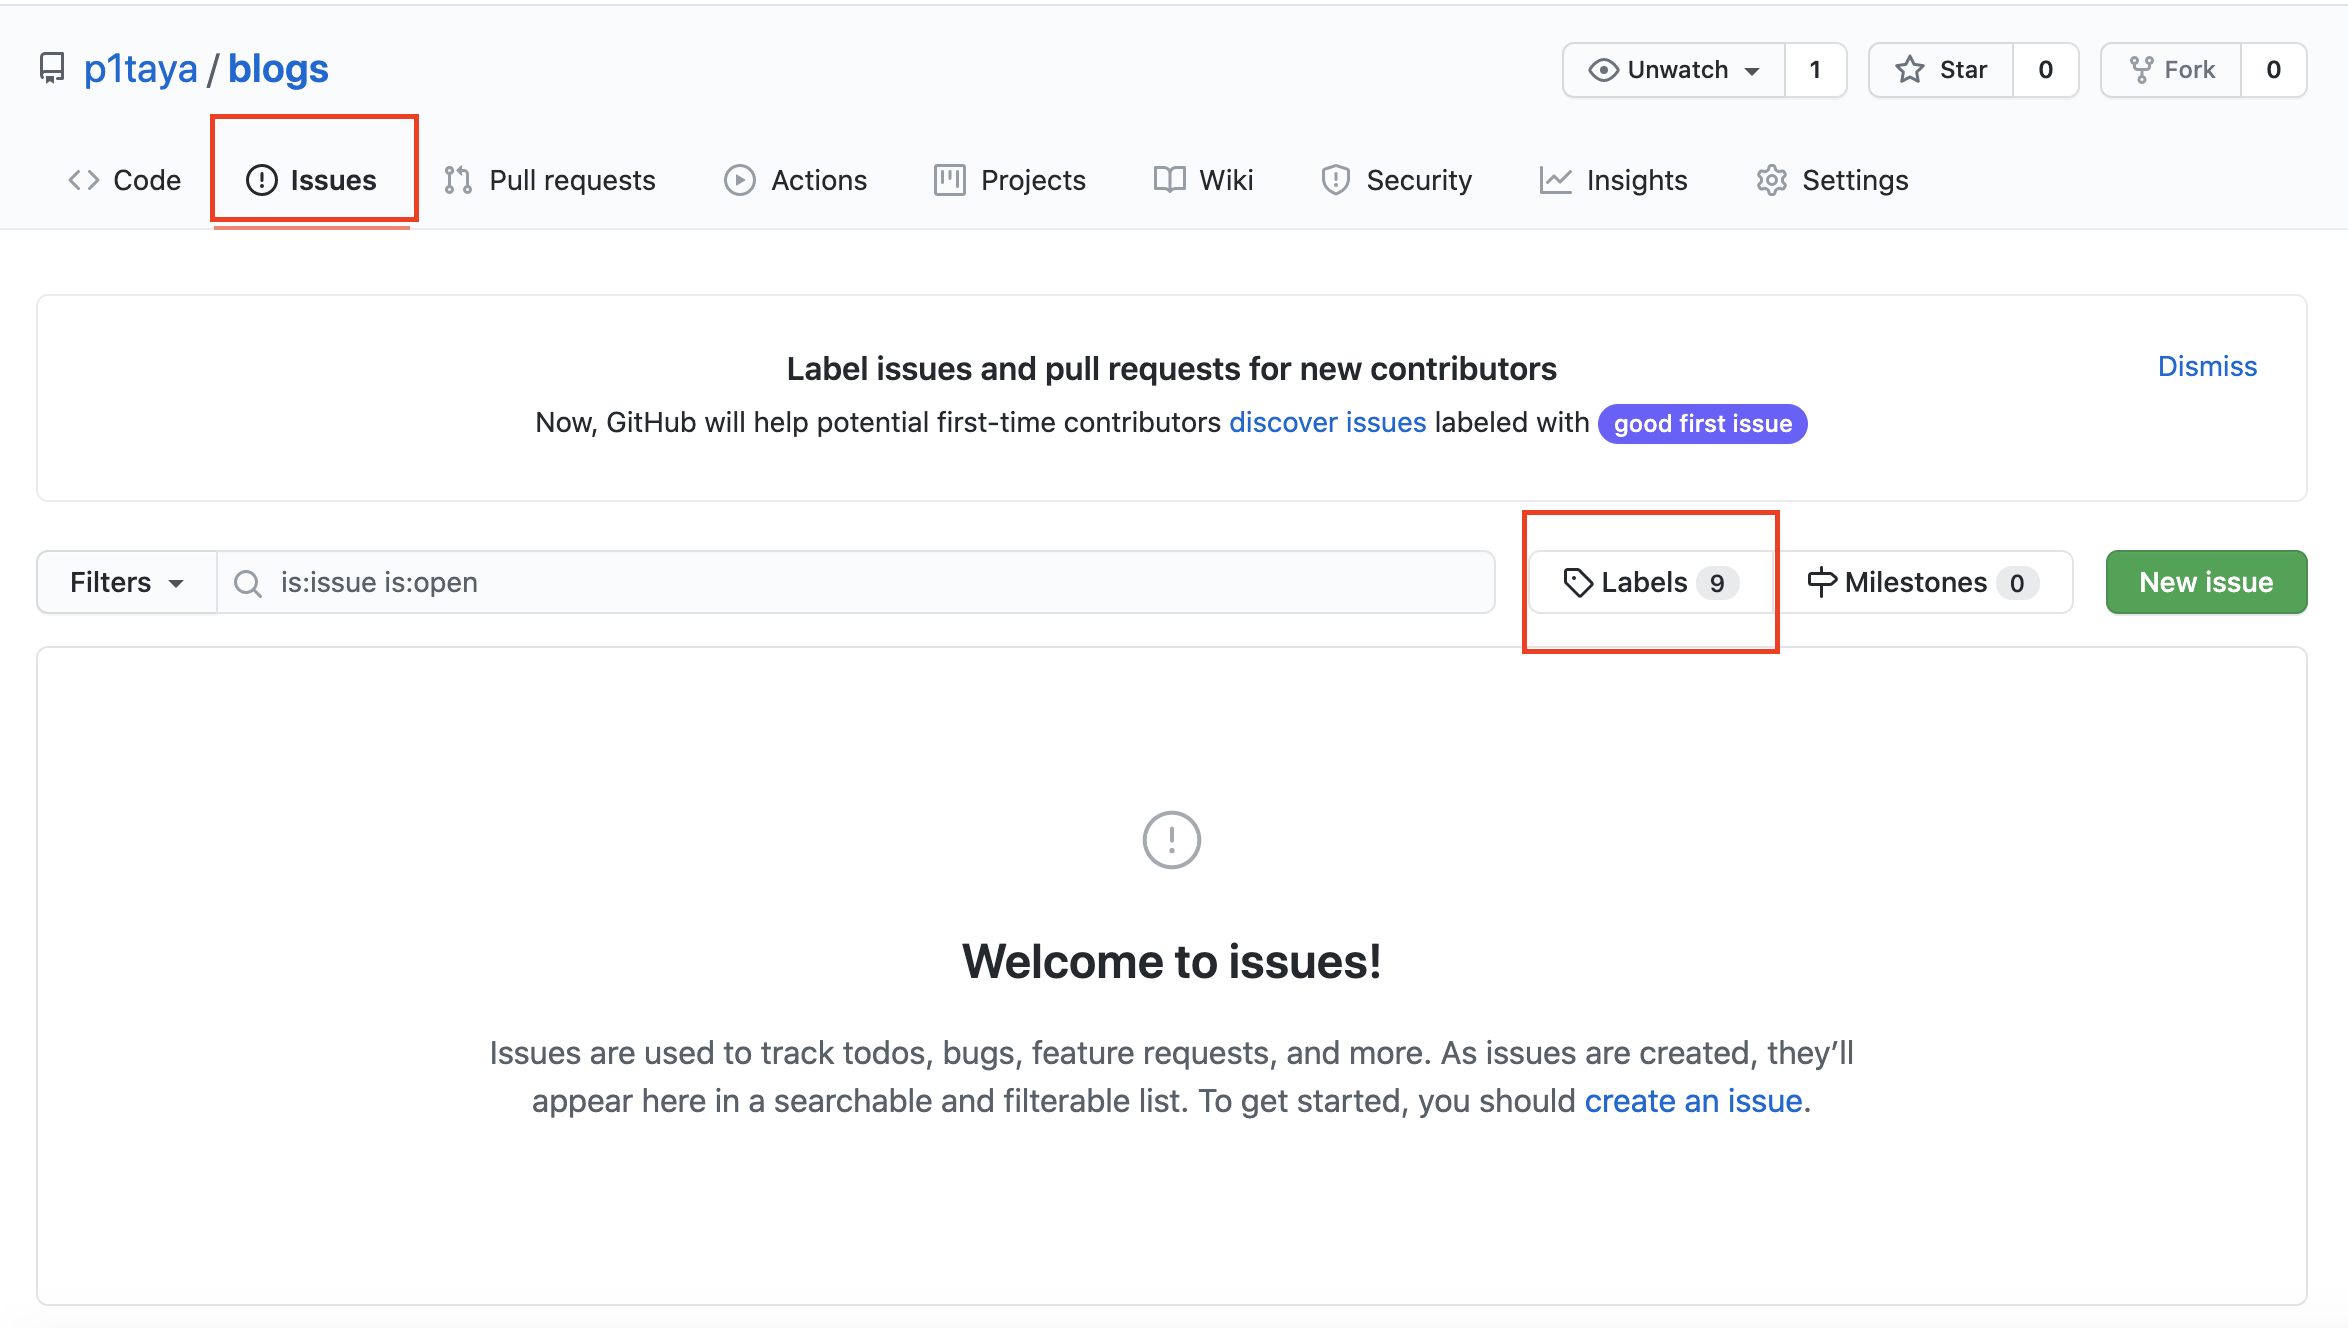Image resolution: width=2348 pixels, height=1328 pixels.
Task: Click the tag icon on the Labels button
Action: (1578, 582)
